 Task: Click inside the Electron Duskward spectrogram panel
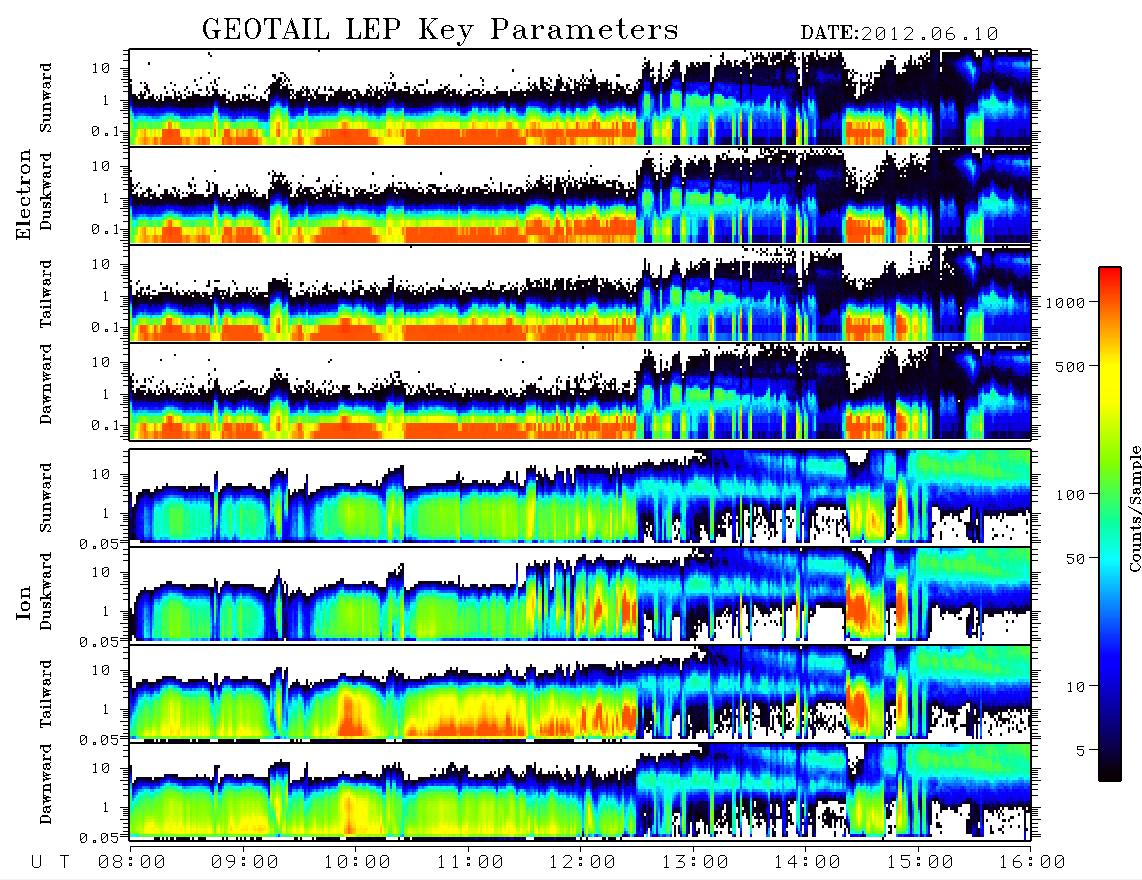click(x=580, y=195)
